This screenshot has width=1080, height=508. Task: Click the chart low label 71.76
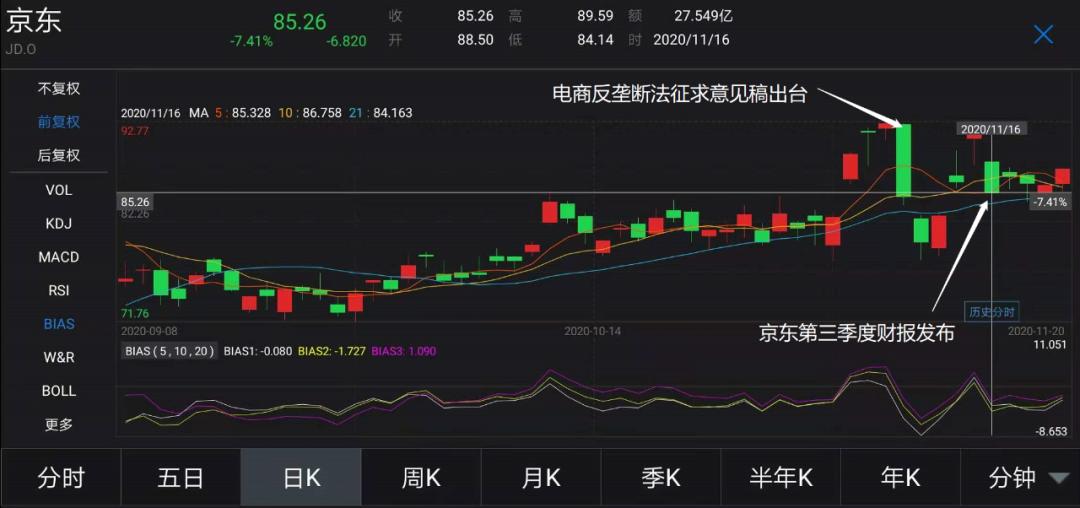click(x=134, y=314)
